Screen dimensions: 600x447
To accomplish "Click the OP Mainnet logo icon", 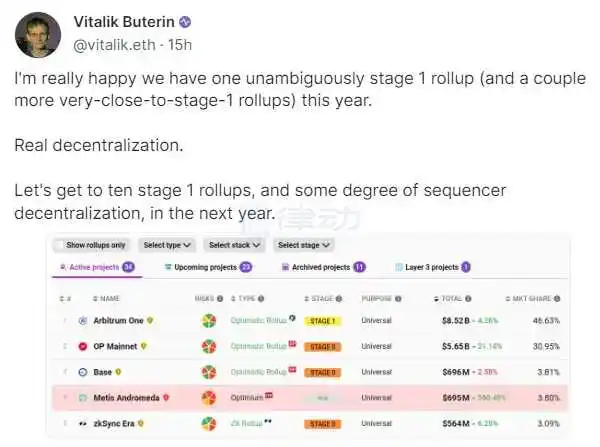I will click(x=83, y=346).
